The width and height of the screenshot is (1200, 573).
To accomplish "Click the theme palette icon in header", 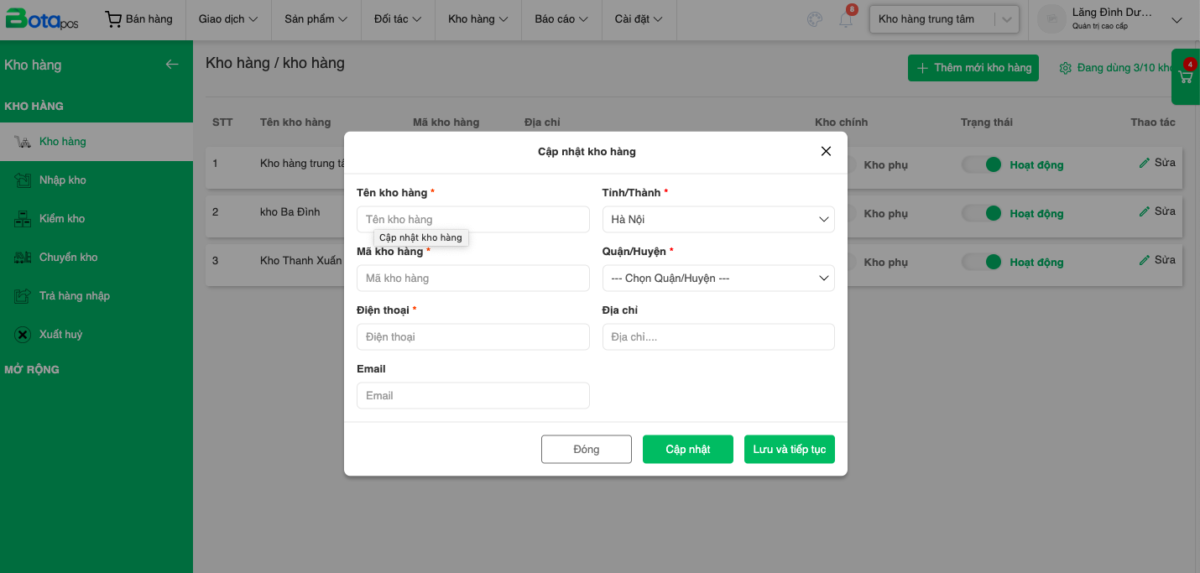I will coord(815,20).
